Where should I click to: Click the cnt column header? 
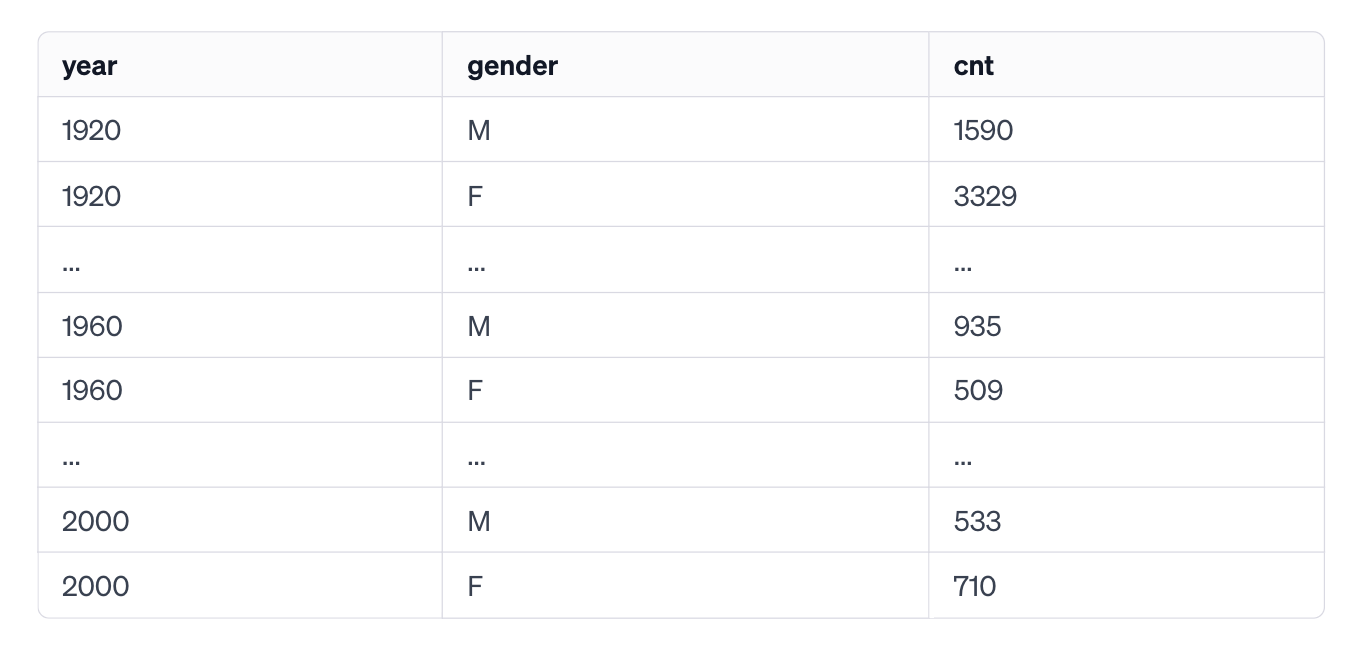pos(973,66)
